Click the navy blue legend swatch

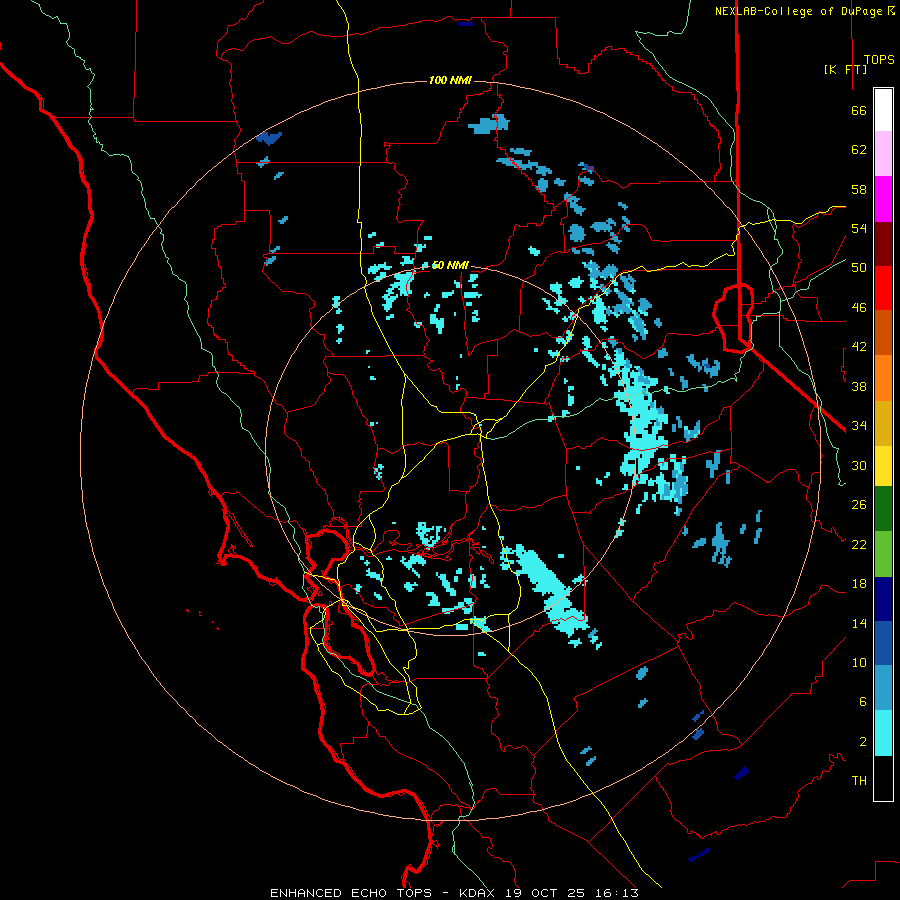(883, 599)
